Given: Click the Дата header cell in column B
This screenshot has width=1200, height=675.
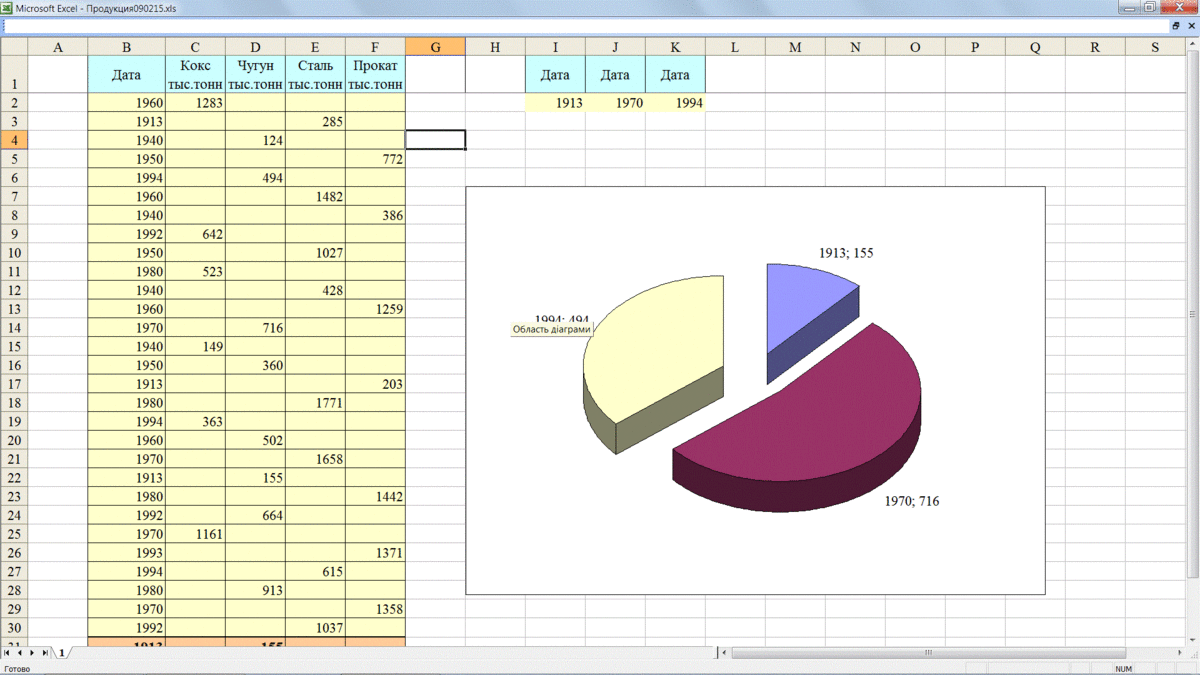Looking at the screenshot, I should 126,75.
